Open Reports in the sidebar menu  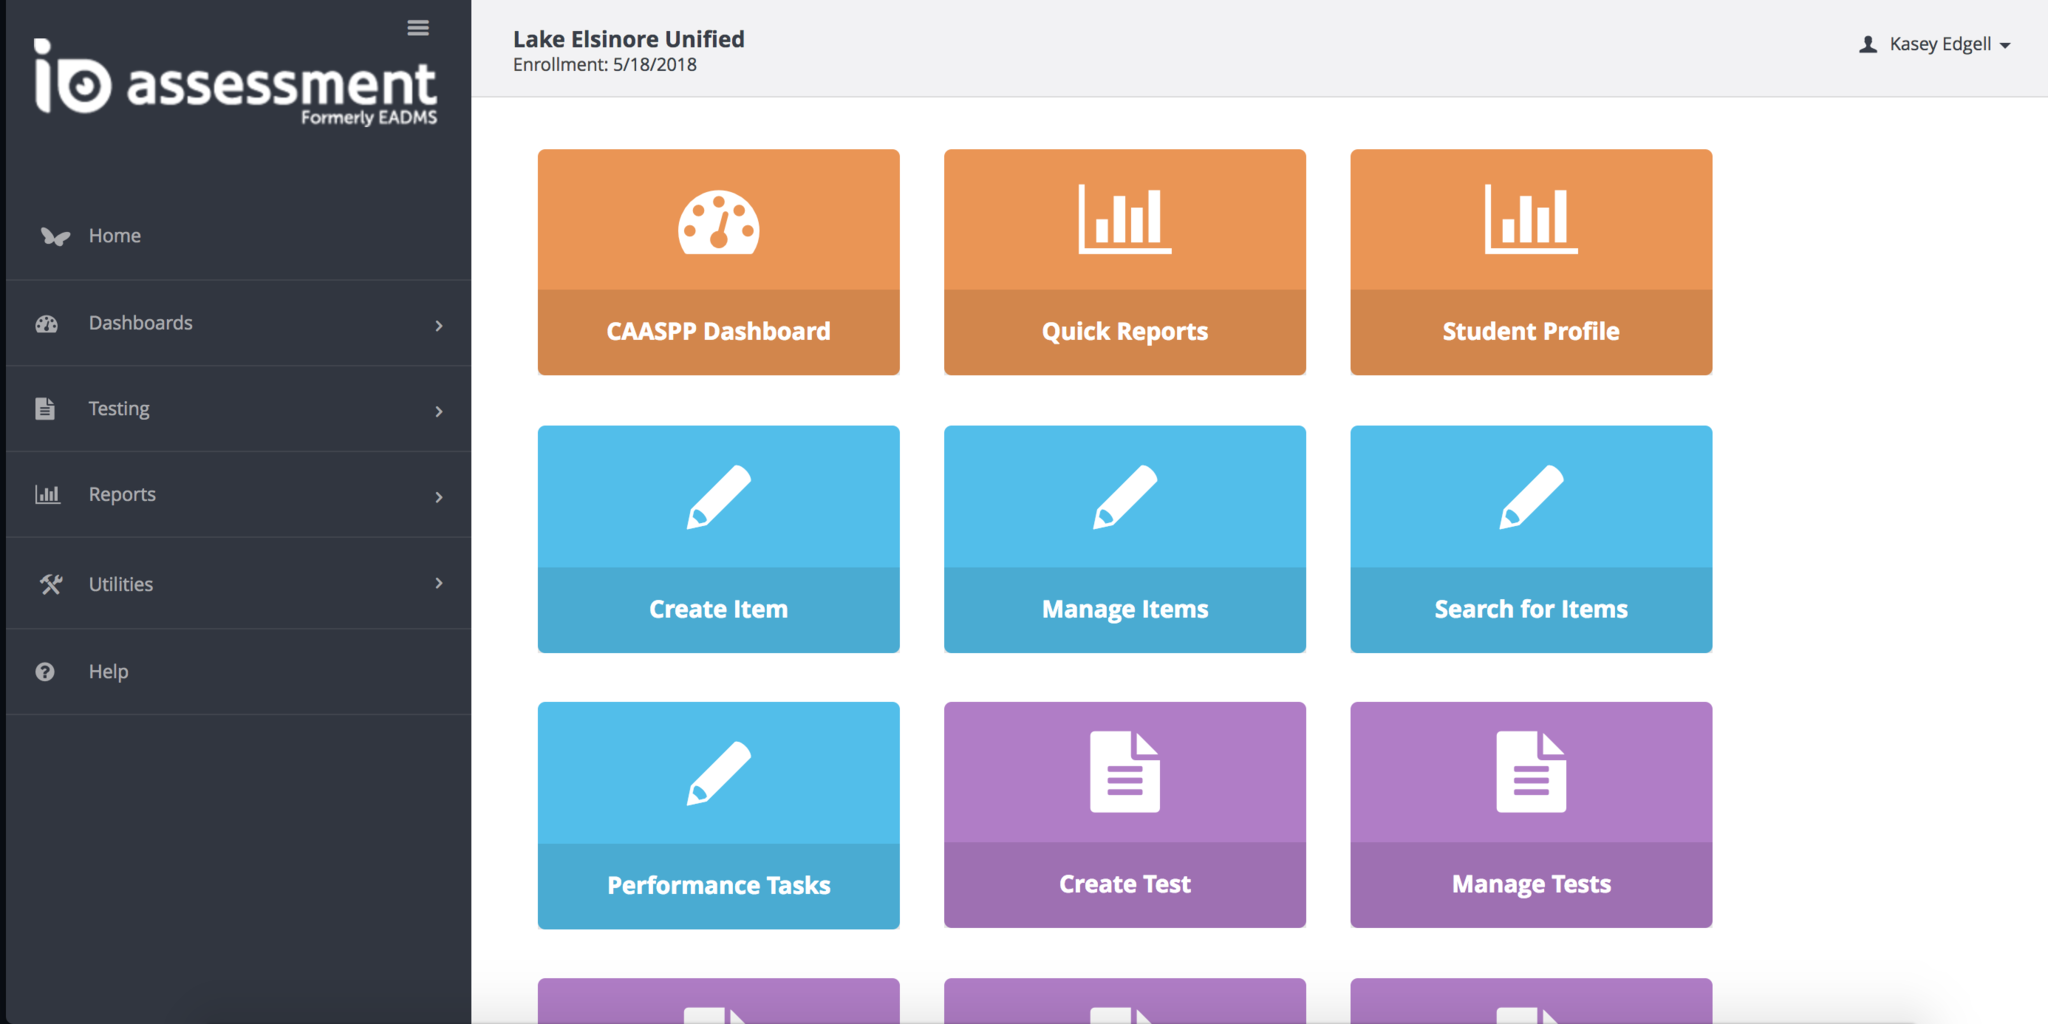122,495
